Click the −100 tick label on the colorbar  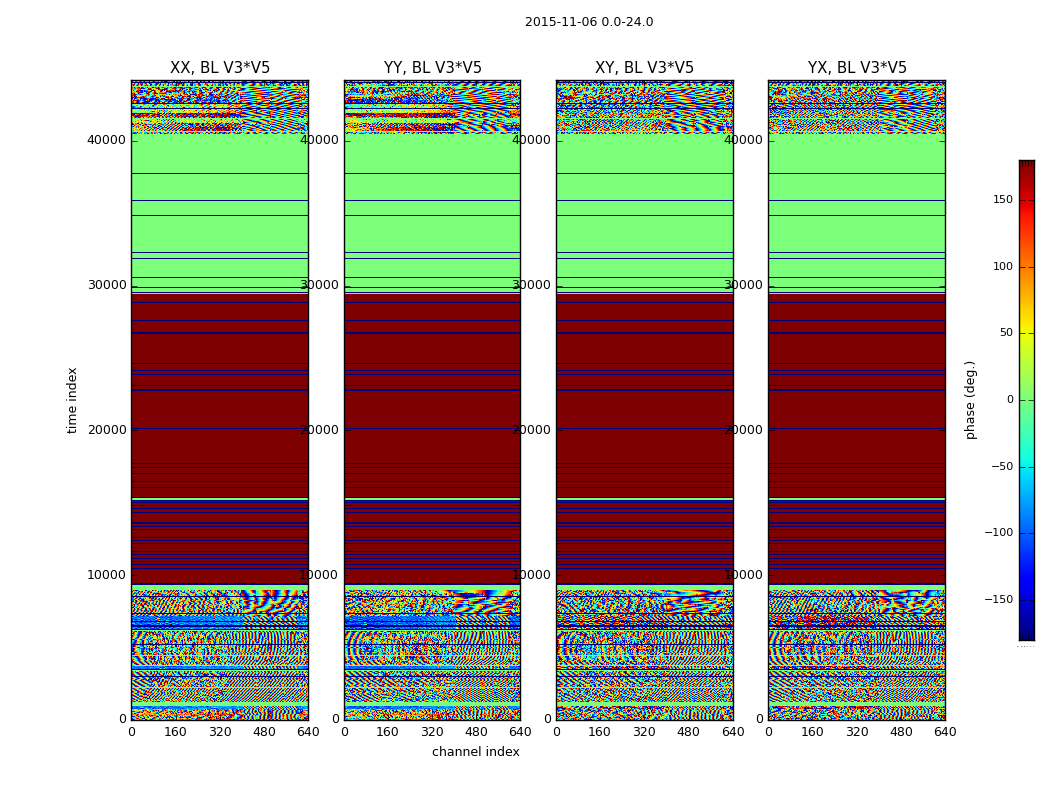click(999, 532)
